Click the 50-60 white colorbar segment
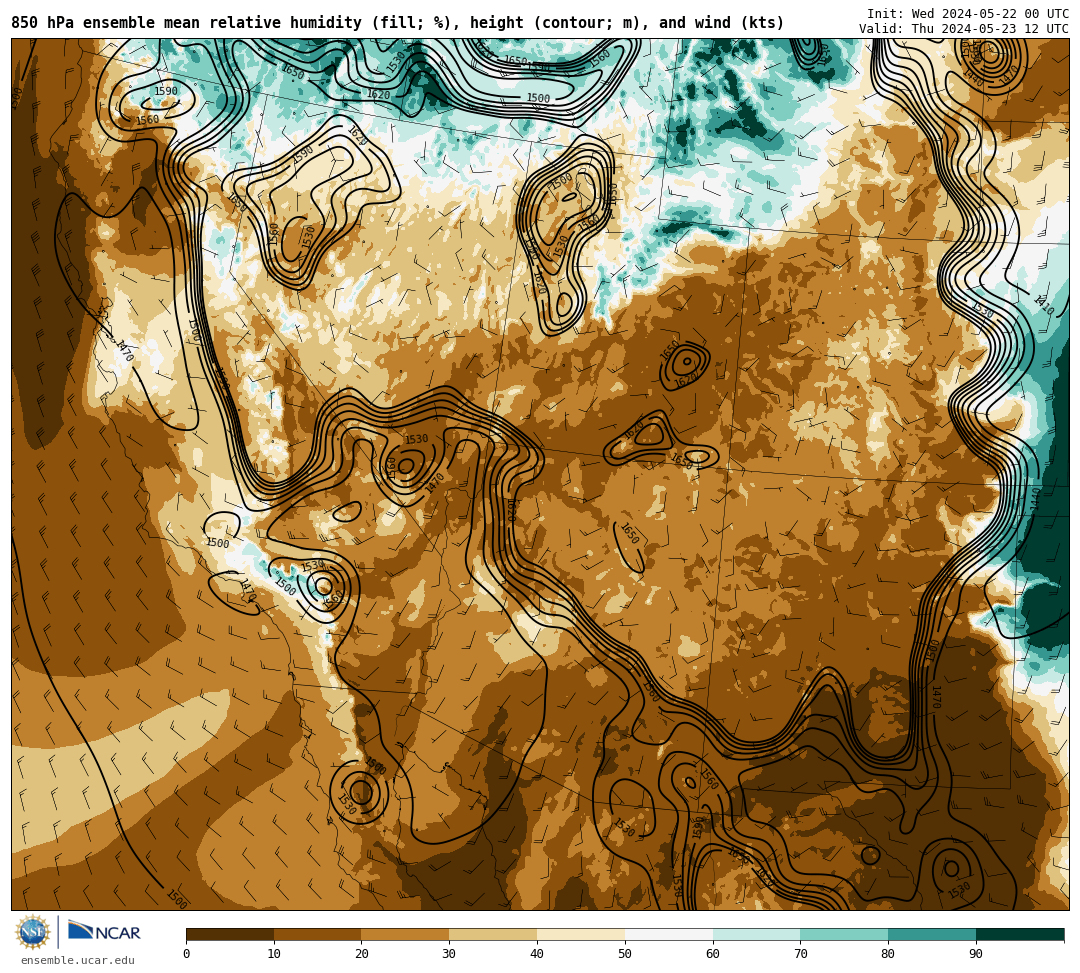 pyautogui.click(x=669, y=934)
